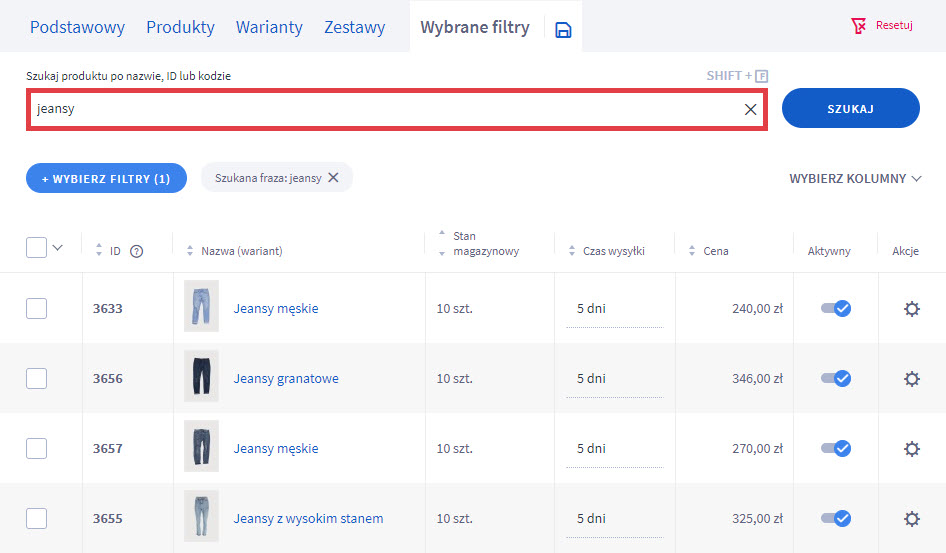
Task: Open the actions gear for product 3656
Action: 912,379
